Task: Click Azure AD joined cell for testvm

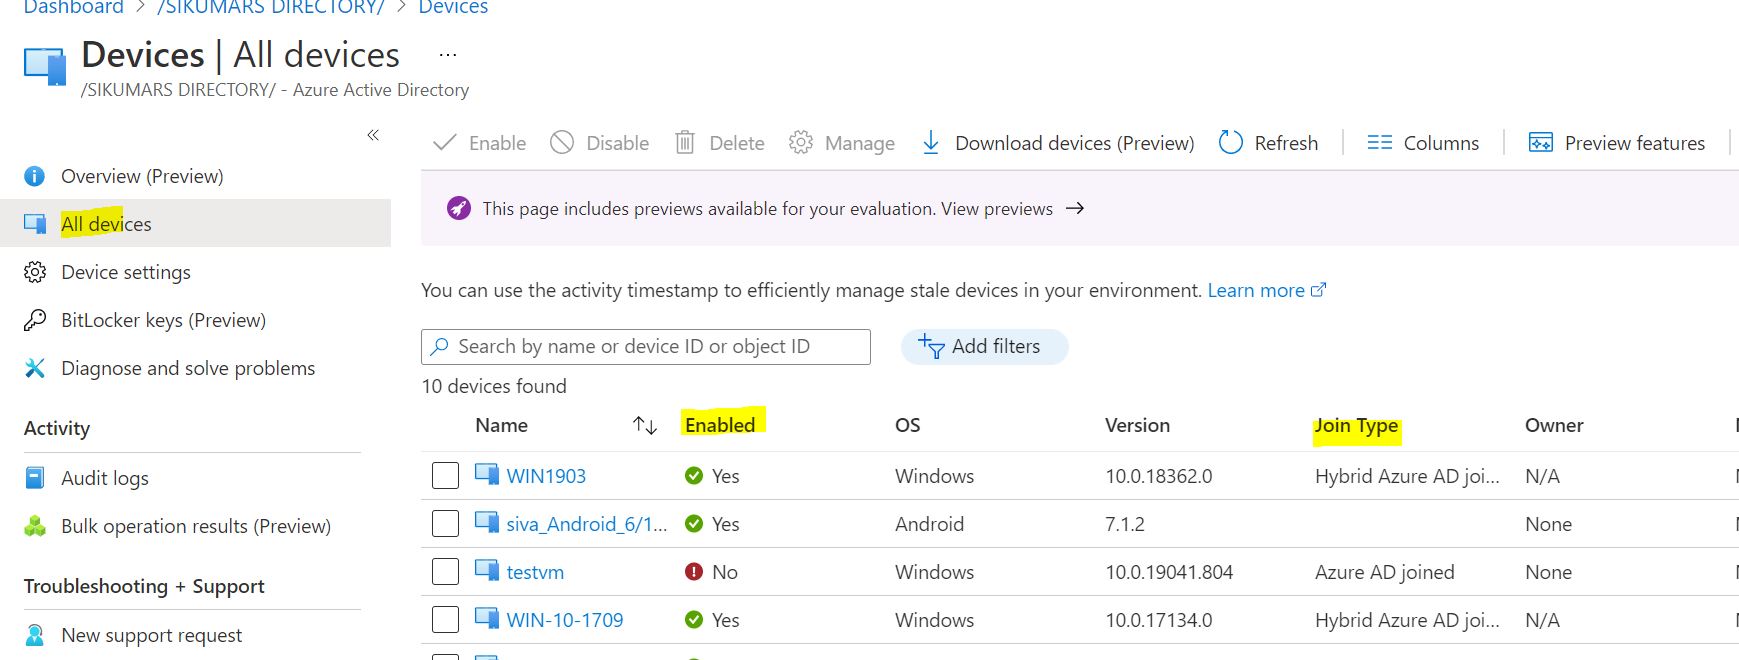Action: [x=1384, y=572]
